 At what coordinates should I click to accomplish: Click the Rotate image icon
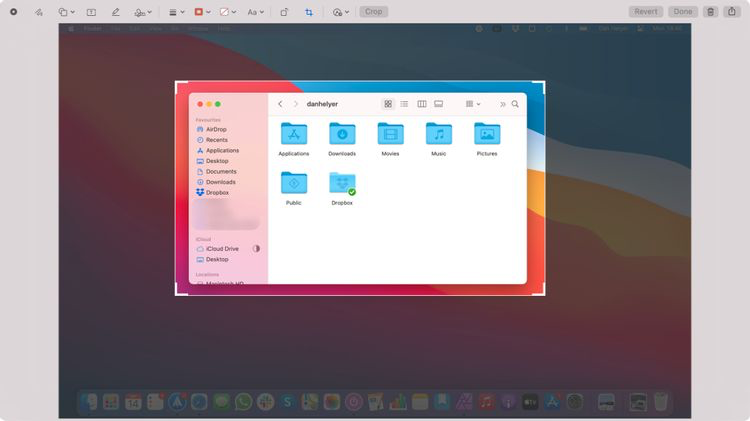[x=284, y=12]
